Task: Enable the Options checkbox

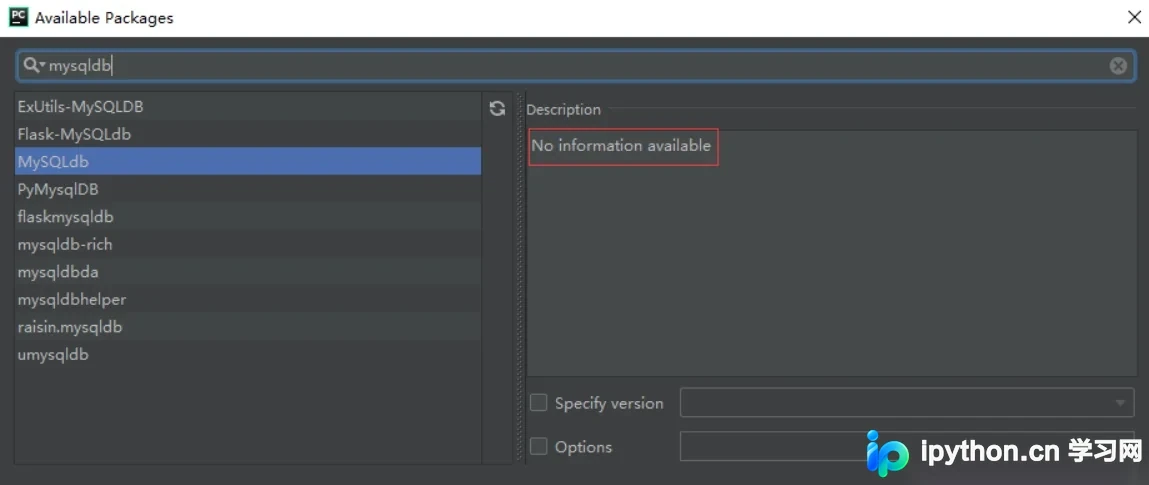Action: tap(539, 446)
